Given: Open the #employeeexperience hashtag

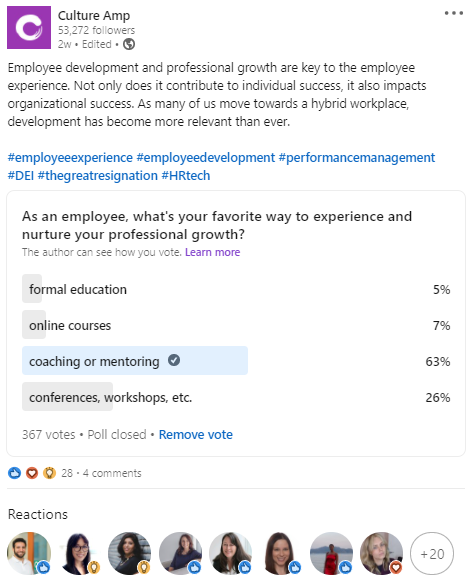Looking at the screenshot, I should pyautogui.click(x=70, y=158).
